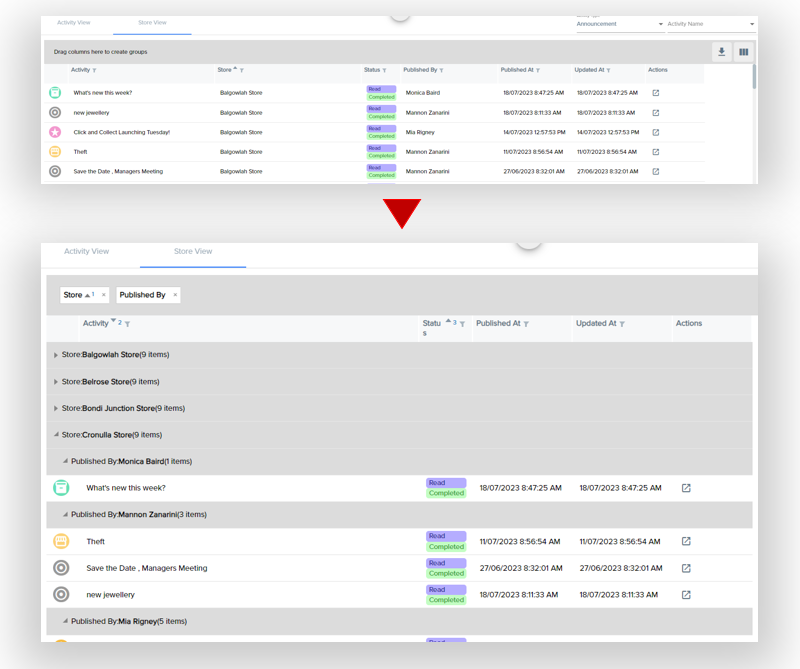The width and height of the screenshot is (800, 669).
Task: Collapse the Published By Mannon Zanarini group
Action: [66, 515]
